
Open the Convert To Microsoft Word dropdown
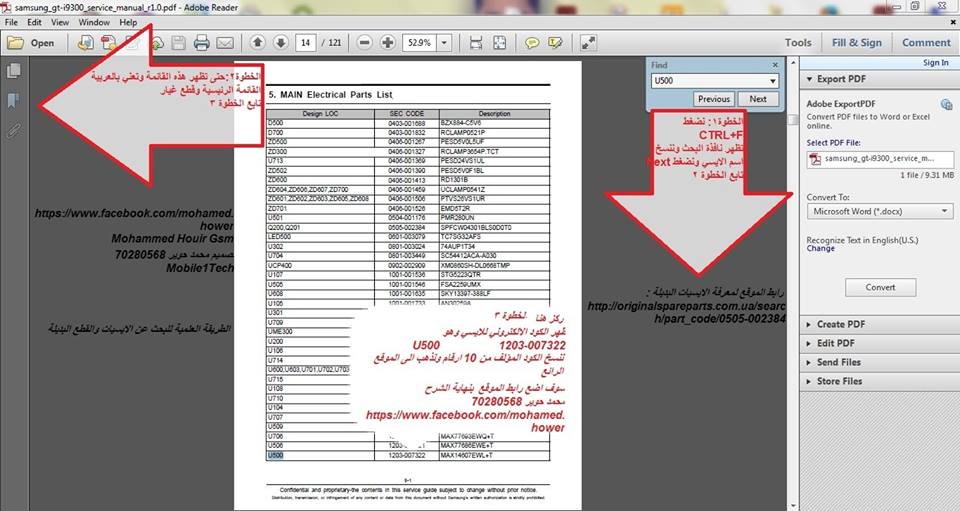tap(880, 211)
